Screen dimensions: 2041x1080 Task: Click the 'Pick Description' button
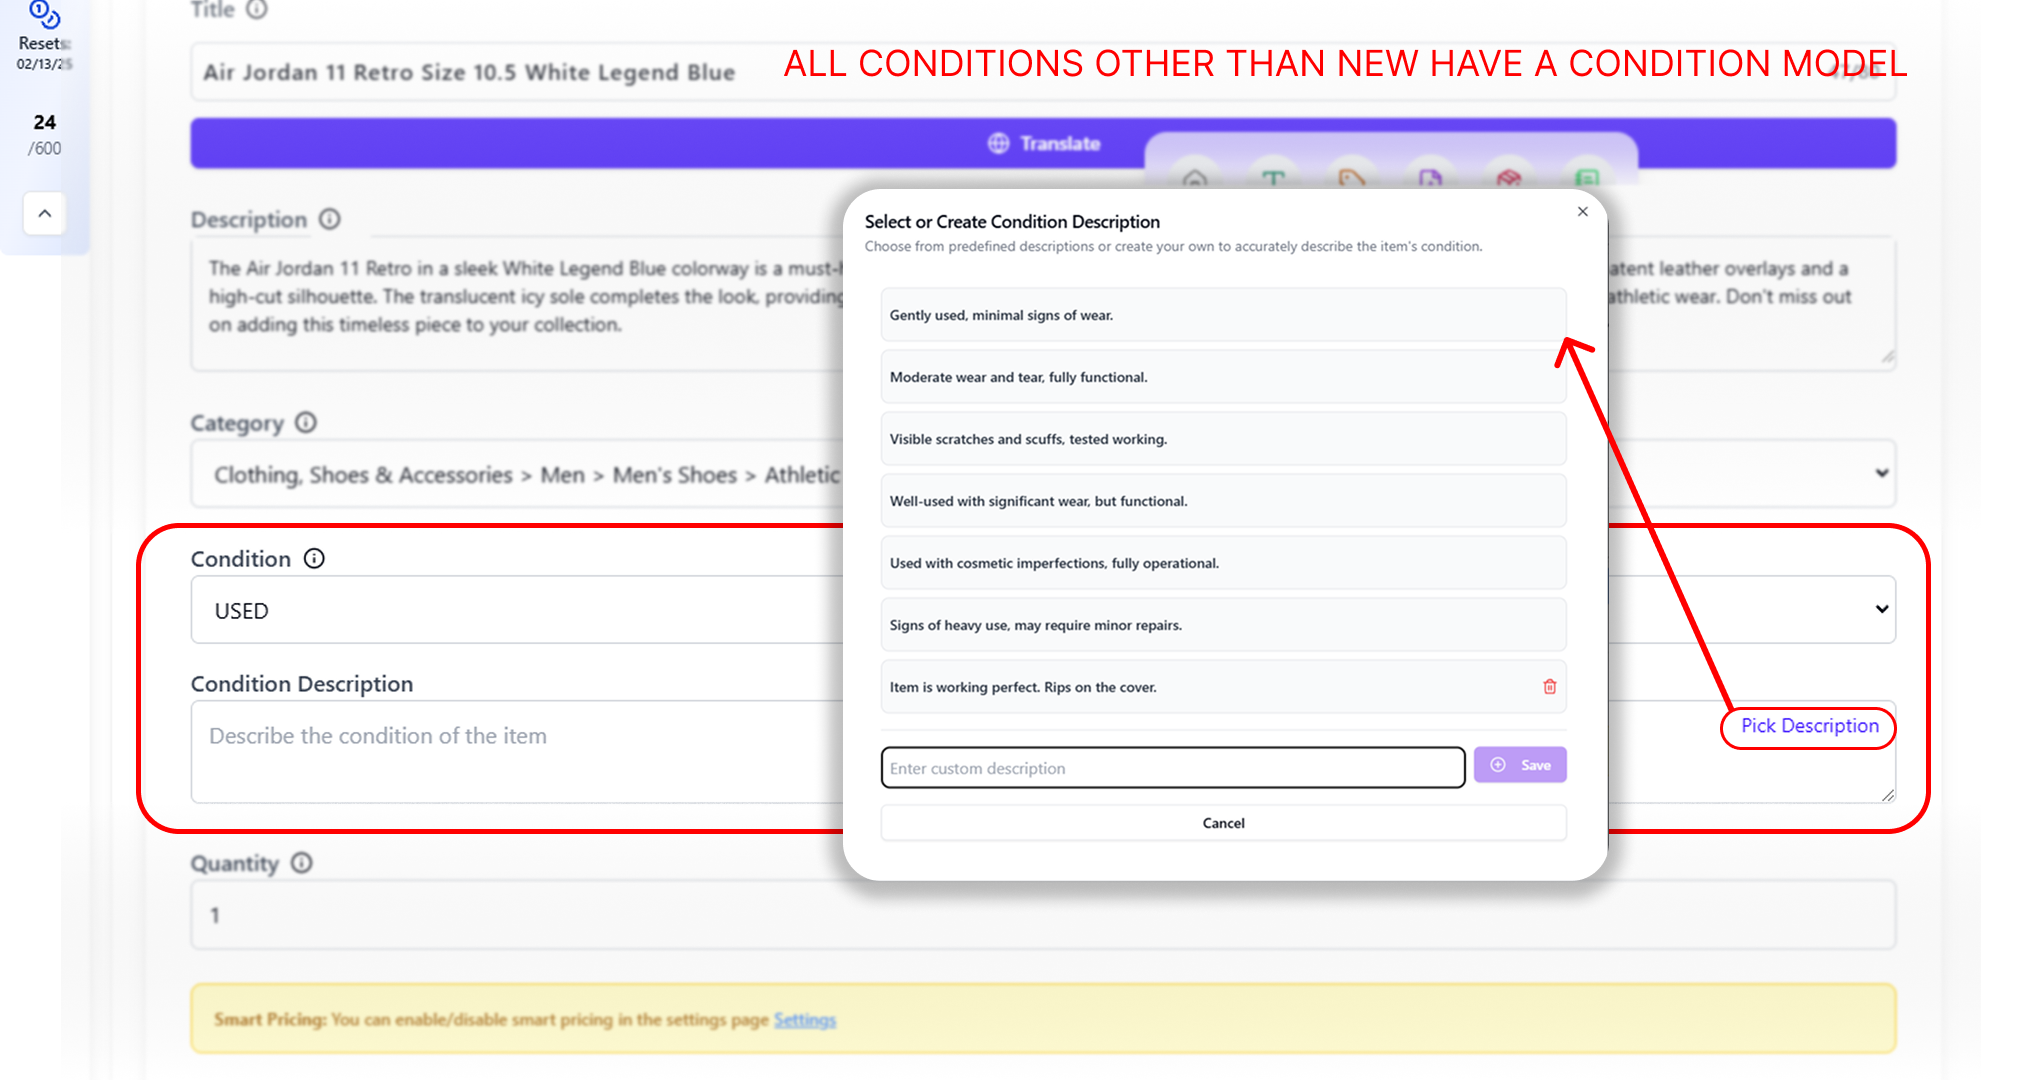coord(1807,726)
